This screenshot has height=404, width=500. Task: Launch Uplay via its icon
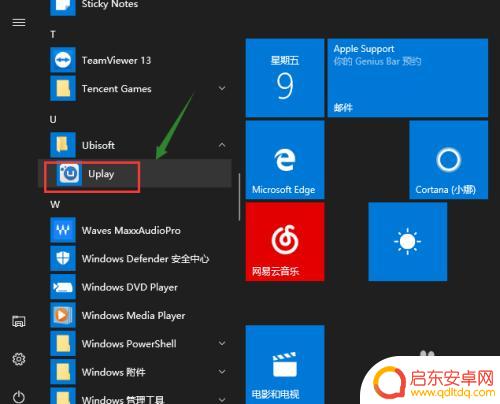[x=69, y=174]
